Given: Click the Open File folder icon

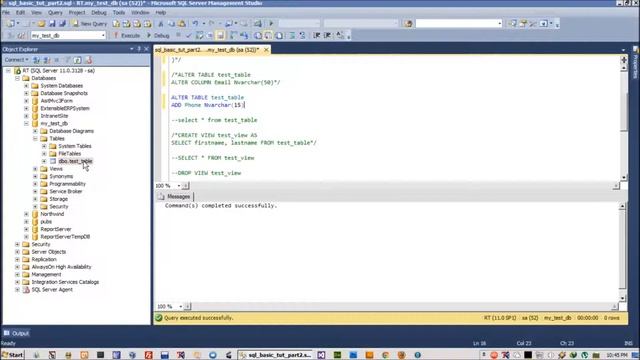Looking at the screenshot, I should coord(41,24).
